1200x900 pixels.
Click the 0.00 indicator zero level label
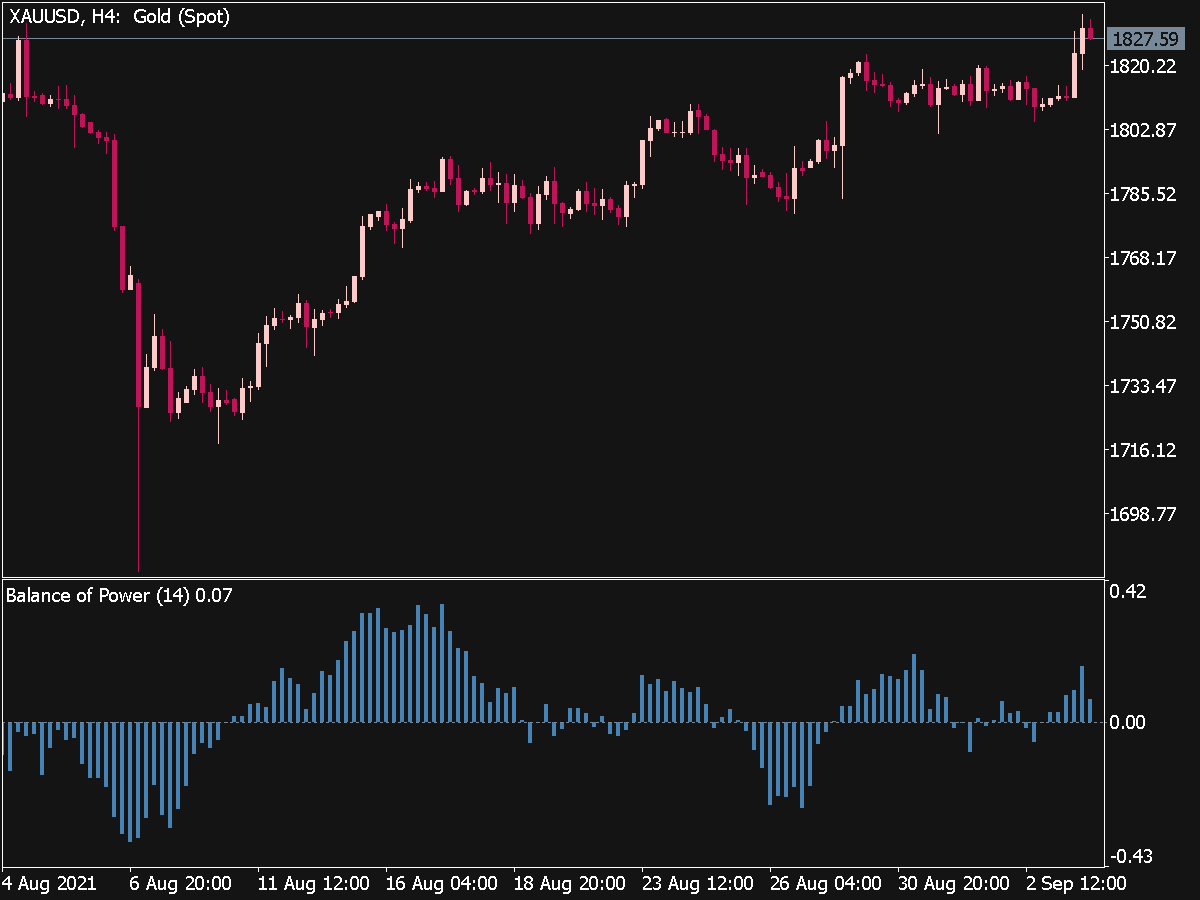(1126, 722)
